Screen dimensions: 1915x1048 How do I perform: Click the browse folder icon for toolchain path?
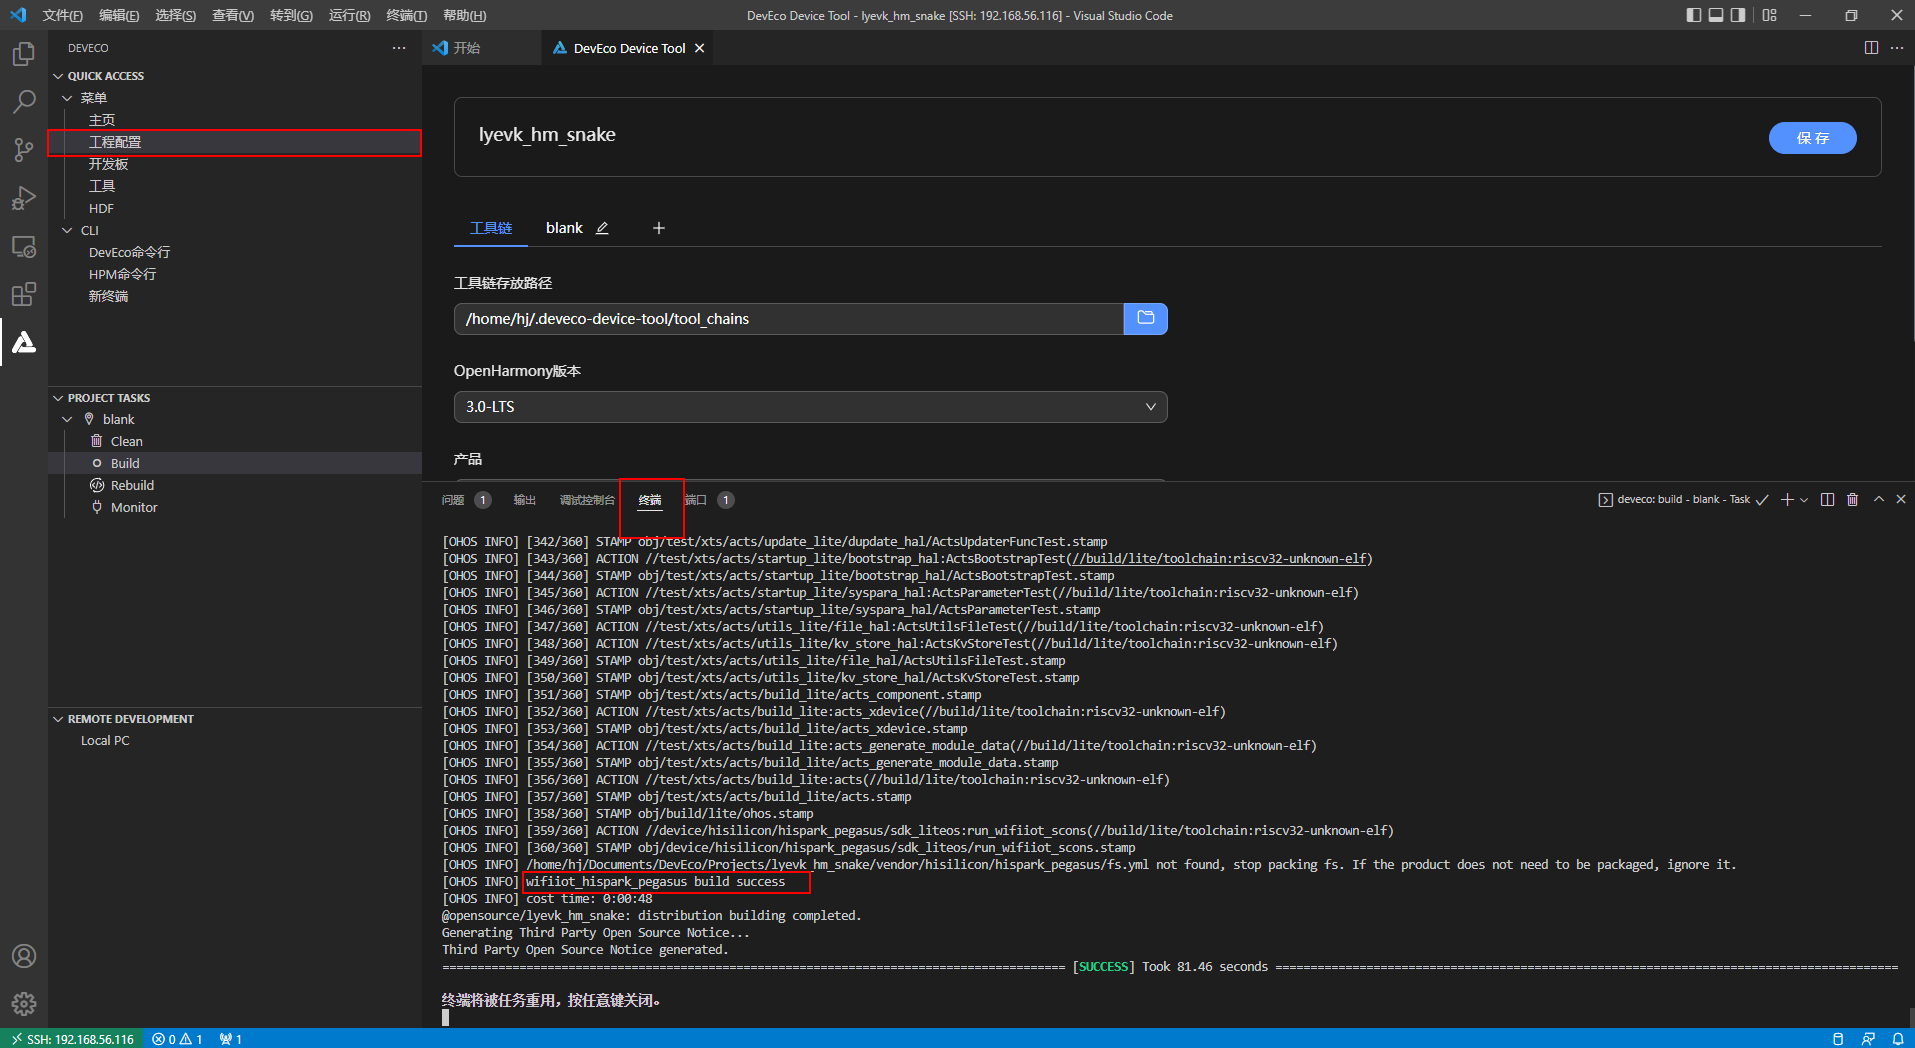1146,319
